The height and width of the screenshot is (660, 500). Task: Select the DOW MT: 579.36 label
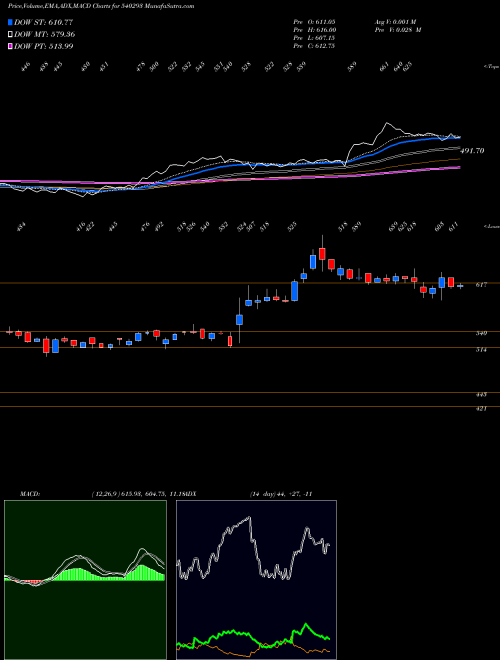(45, 34)
